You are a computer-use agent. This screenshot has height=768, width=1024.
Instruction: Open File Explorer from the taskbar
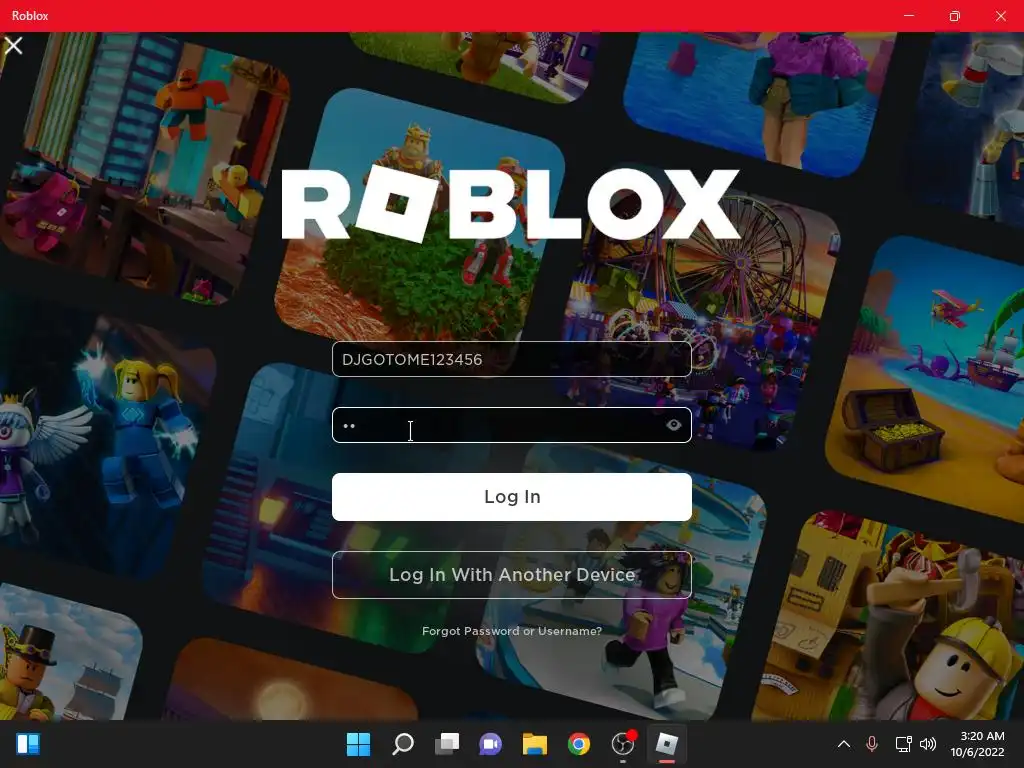click(x=535, y=744)
